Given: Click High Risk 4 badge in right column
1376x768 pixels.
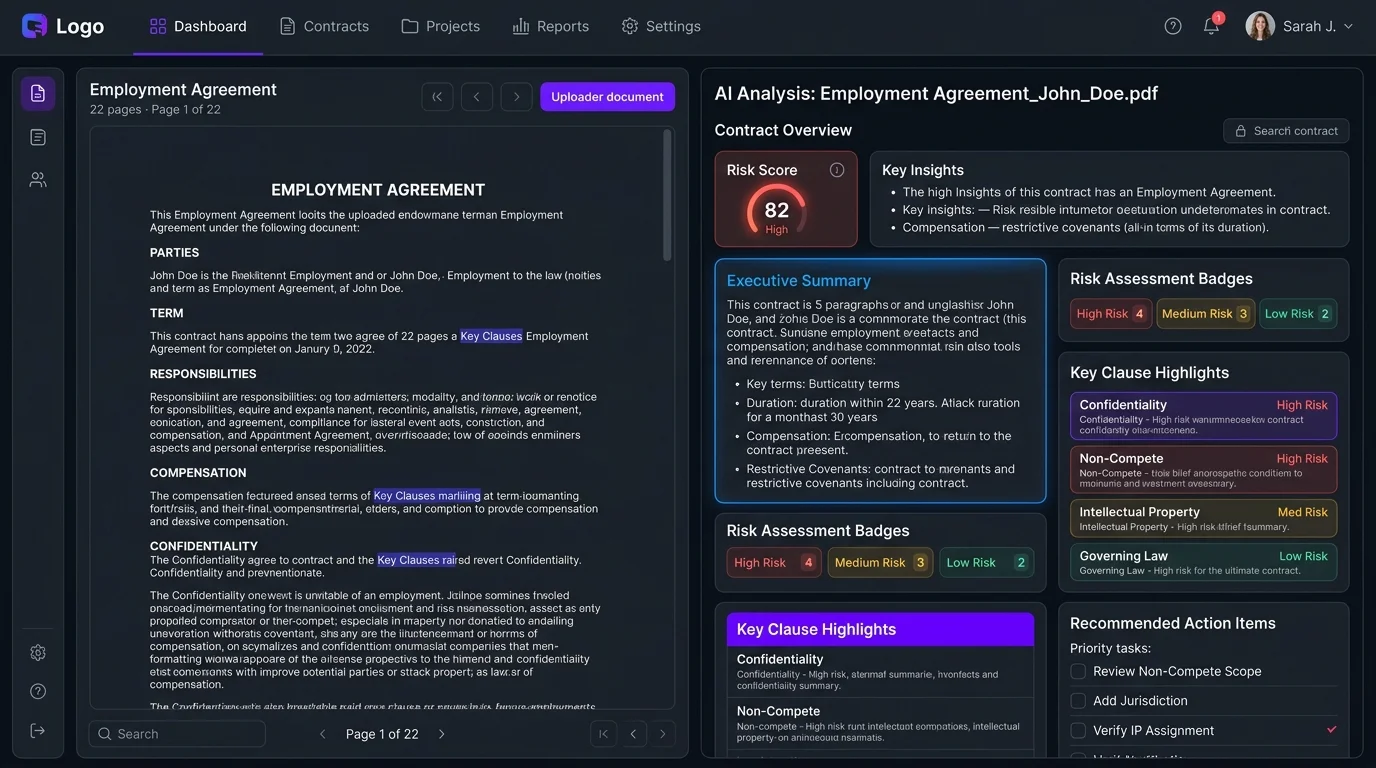Looking at the screenshot, I should tap(1111, 313).
